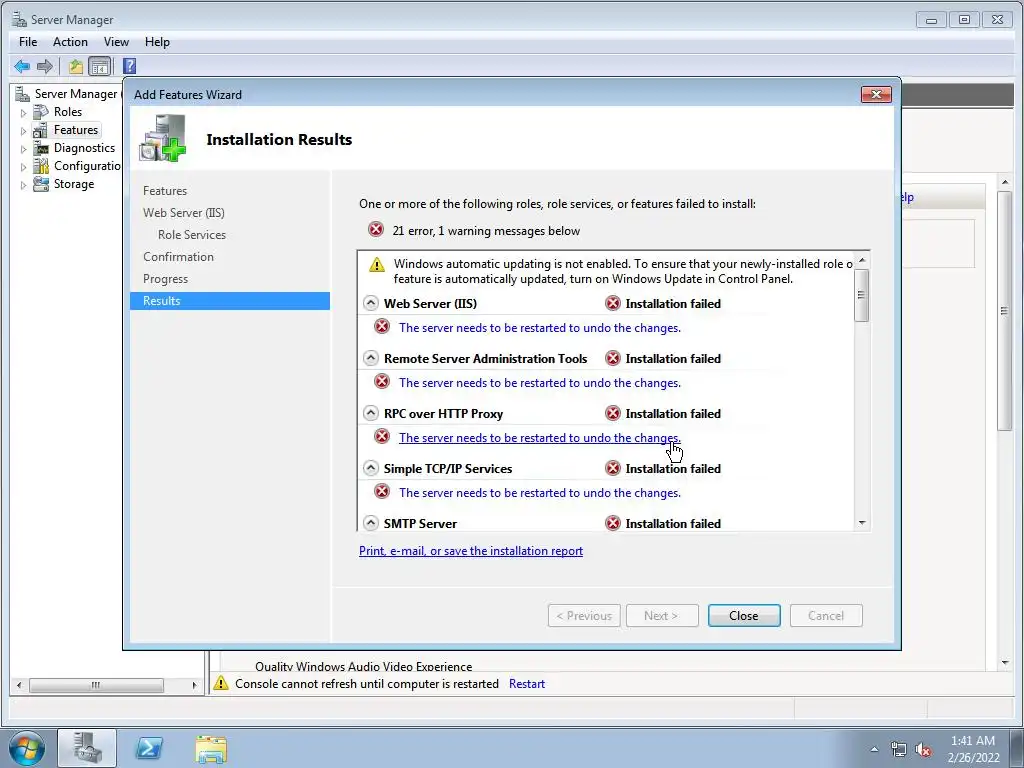Viewport: 1024px width, 768px height.
Task: Close the Add Features Wizard with X
Action: 876,95
